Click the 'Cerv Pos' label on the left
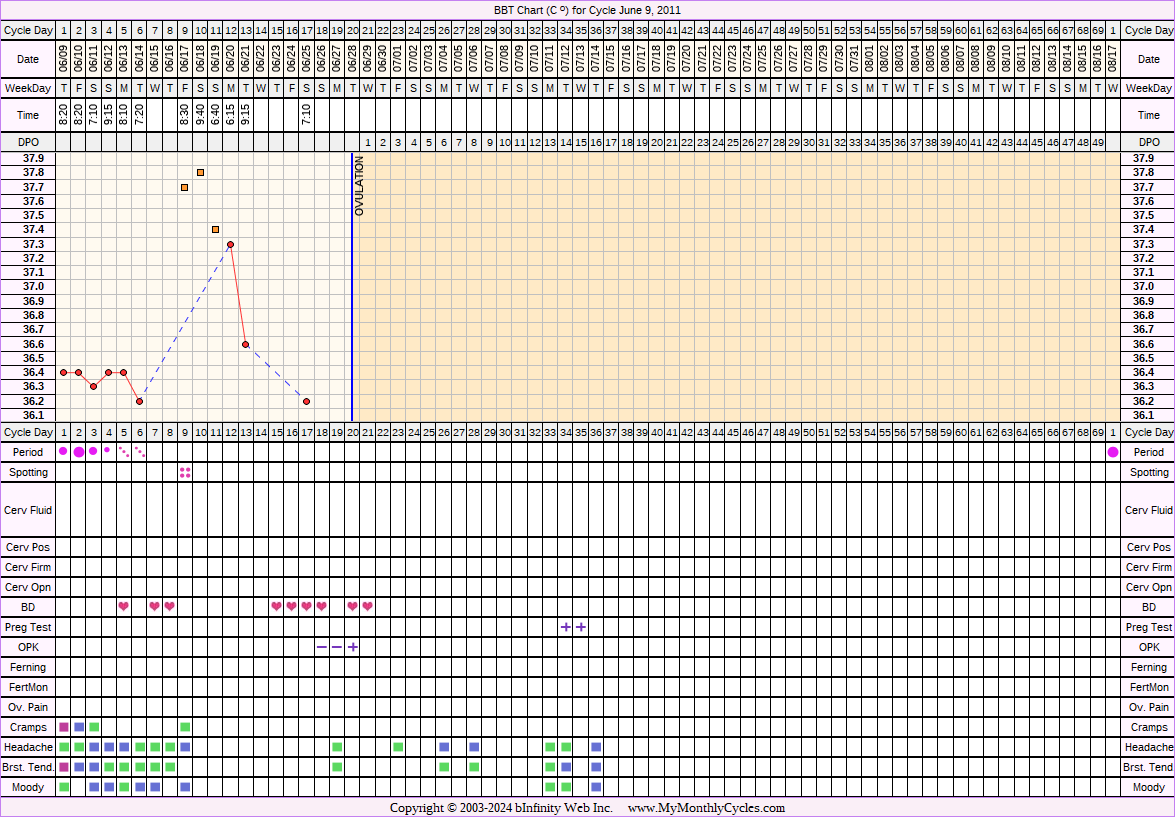 28,547
